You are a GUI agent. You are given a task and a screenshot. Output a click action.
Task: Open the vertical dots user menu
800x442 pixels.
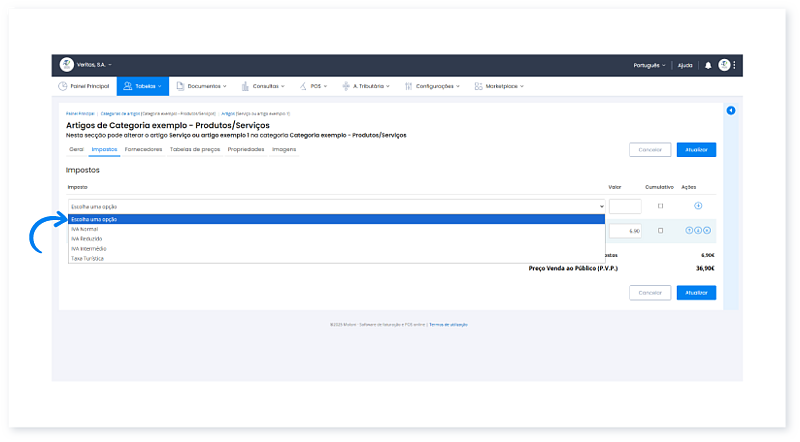[x=735, y=65]
